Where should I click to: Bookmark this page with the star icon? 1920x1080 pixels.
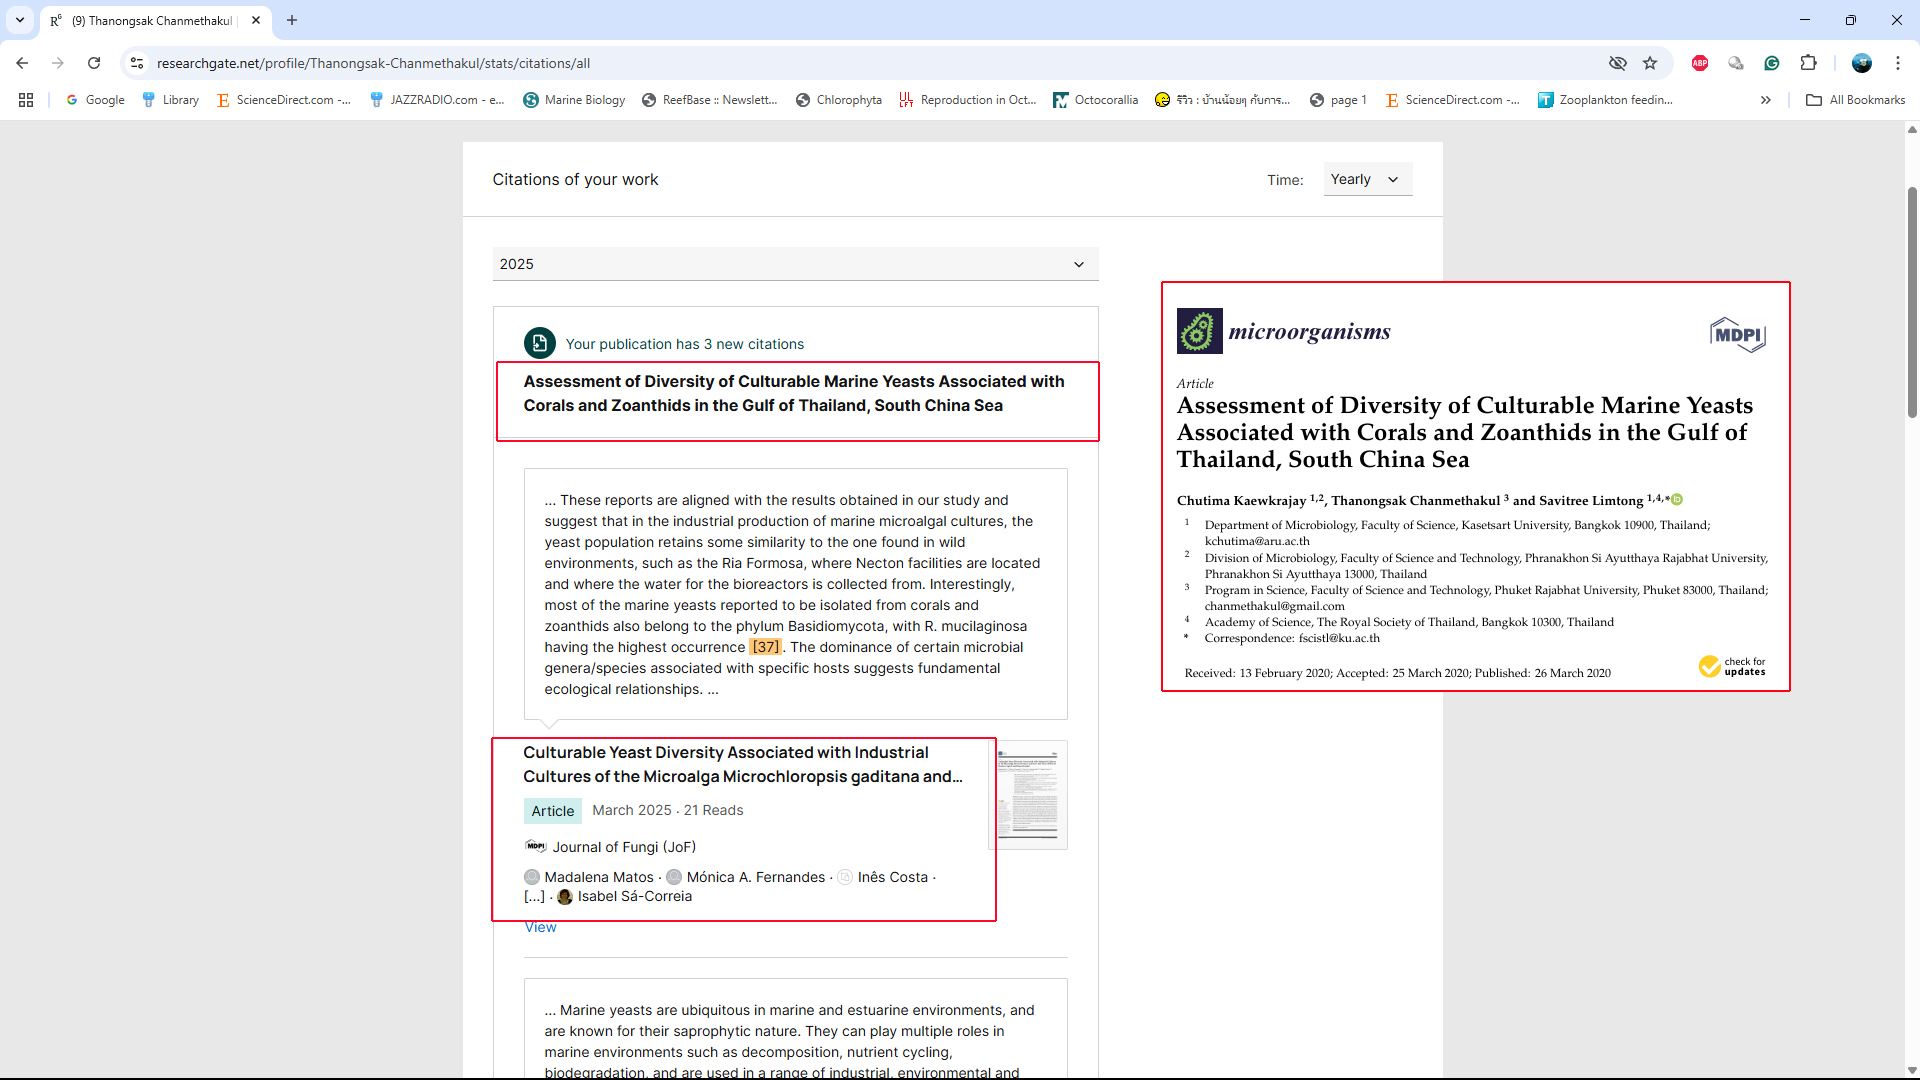pos(1650,63)
